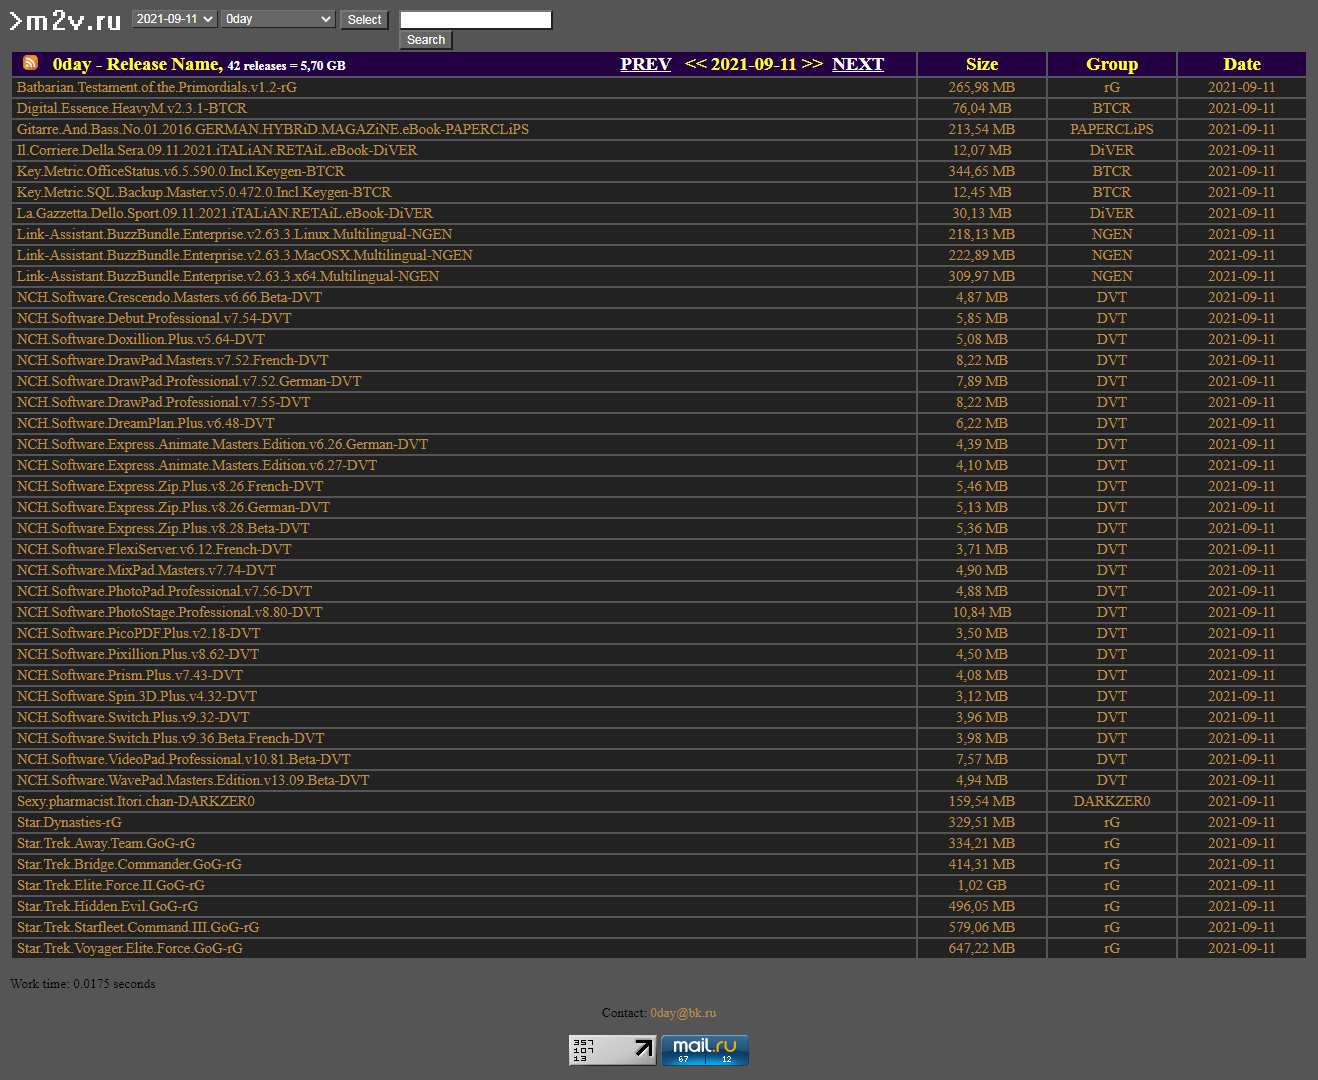Focus the search text field

476,20
